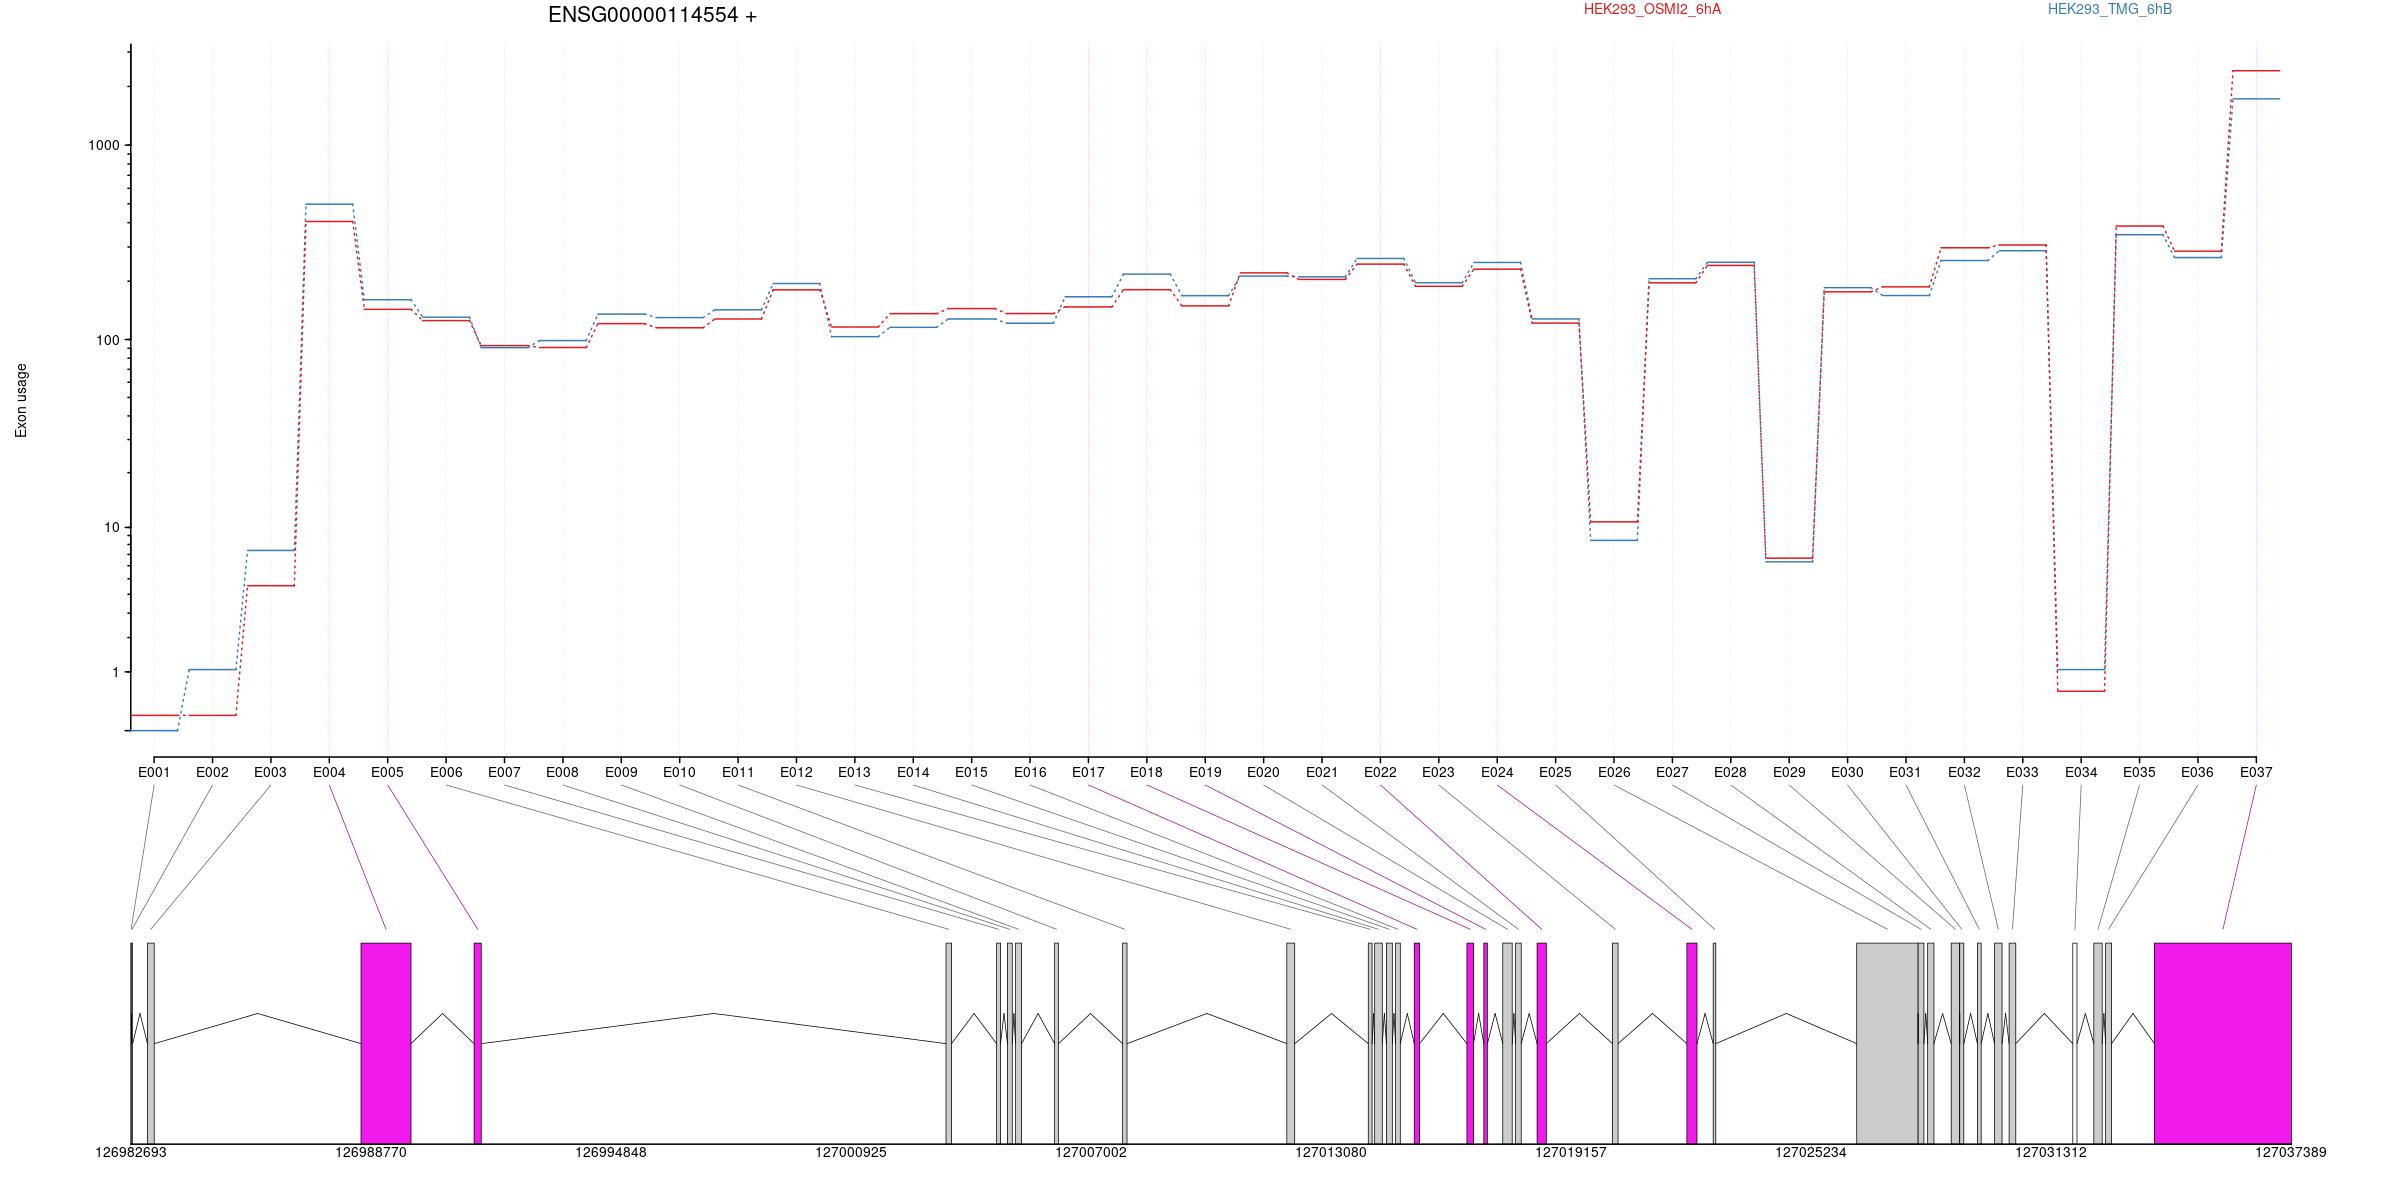The image size is (2400, 1200).
Task: Select exon label E015
Action: [971, 772]
